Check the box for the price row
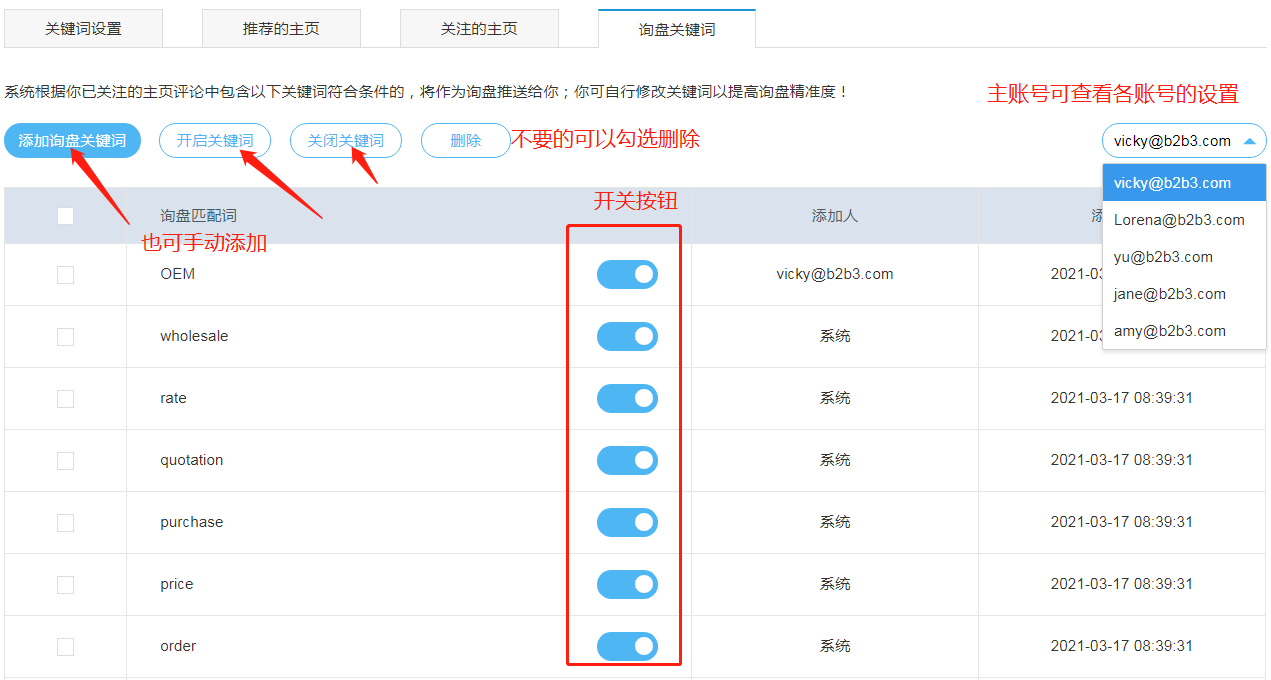 click(65, 584)
